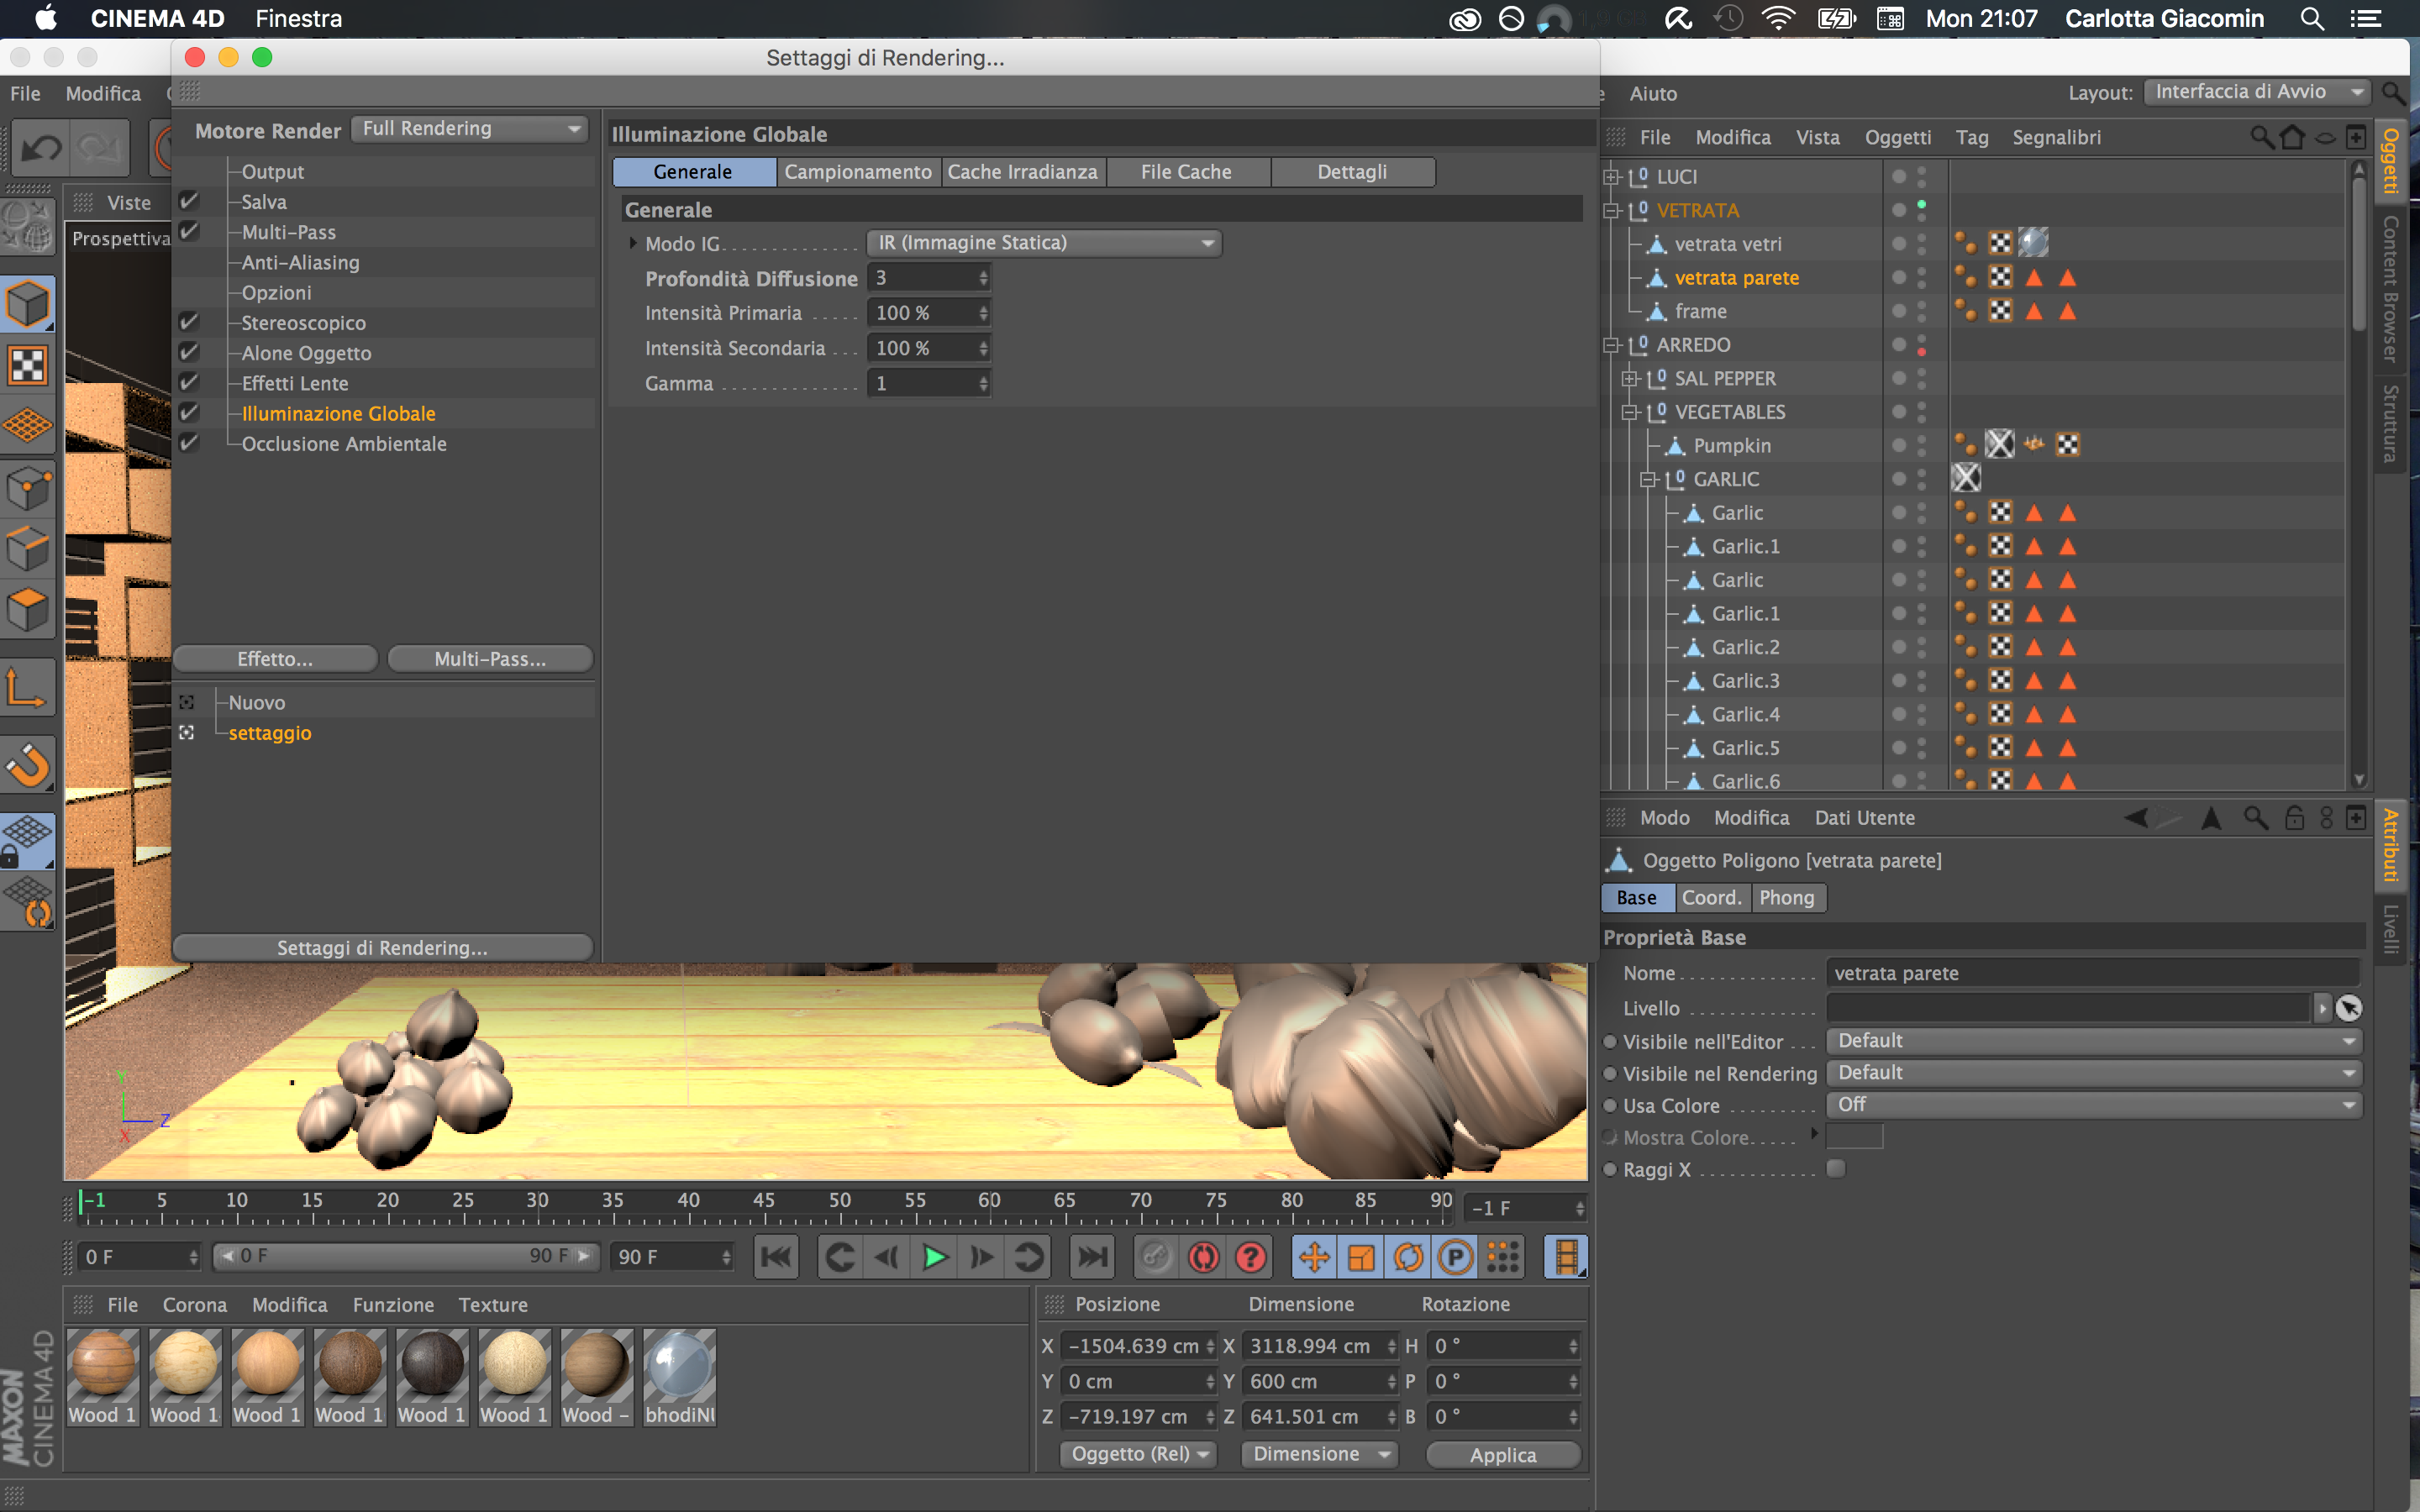2420x1512 pixels.
Task: Collapse the VEGETABLES group in the object tree
Action: tap(1630, 412)
